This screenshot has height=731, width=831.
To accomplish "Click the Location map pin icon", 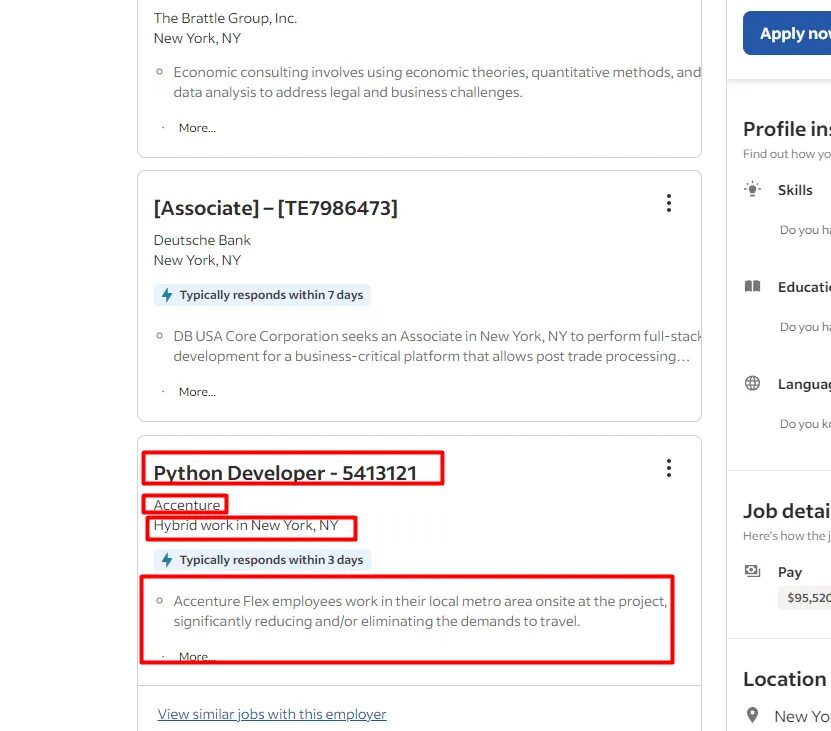I will coord(752,715).
